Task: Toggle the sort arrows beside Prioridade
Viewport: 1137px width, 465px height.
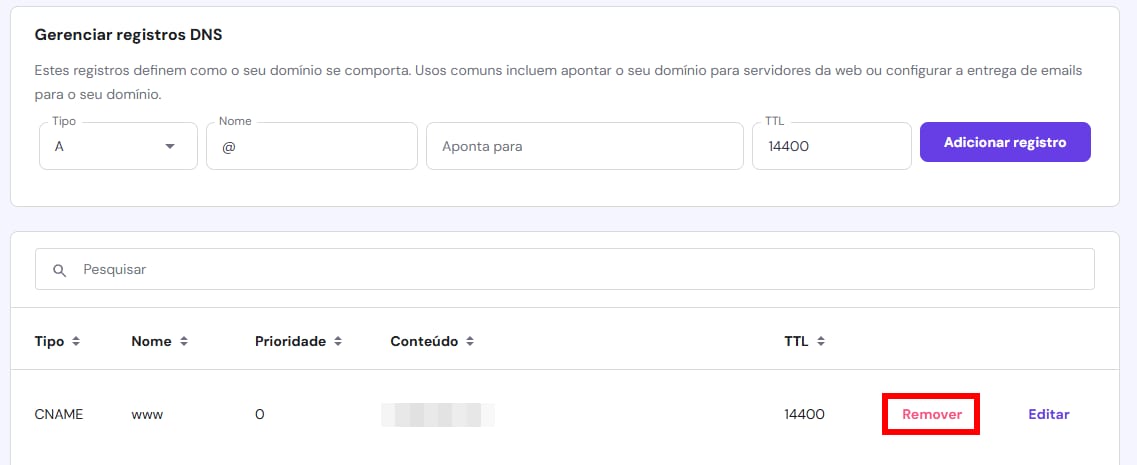Action: (x=338, y=341)
